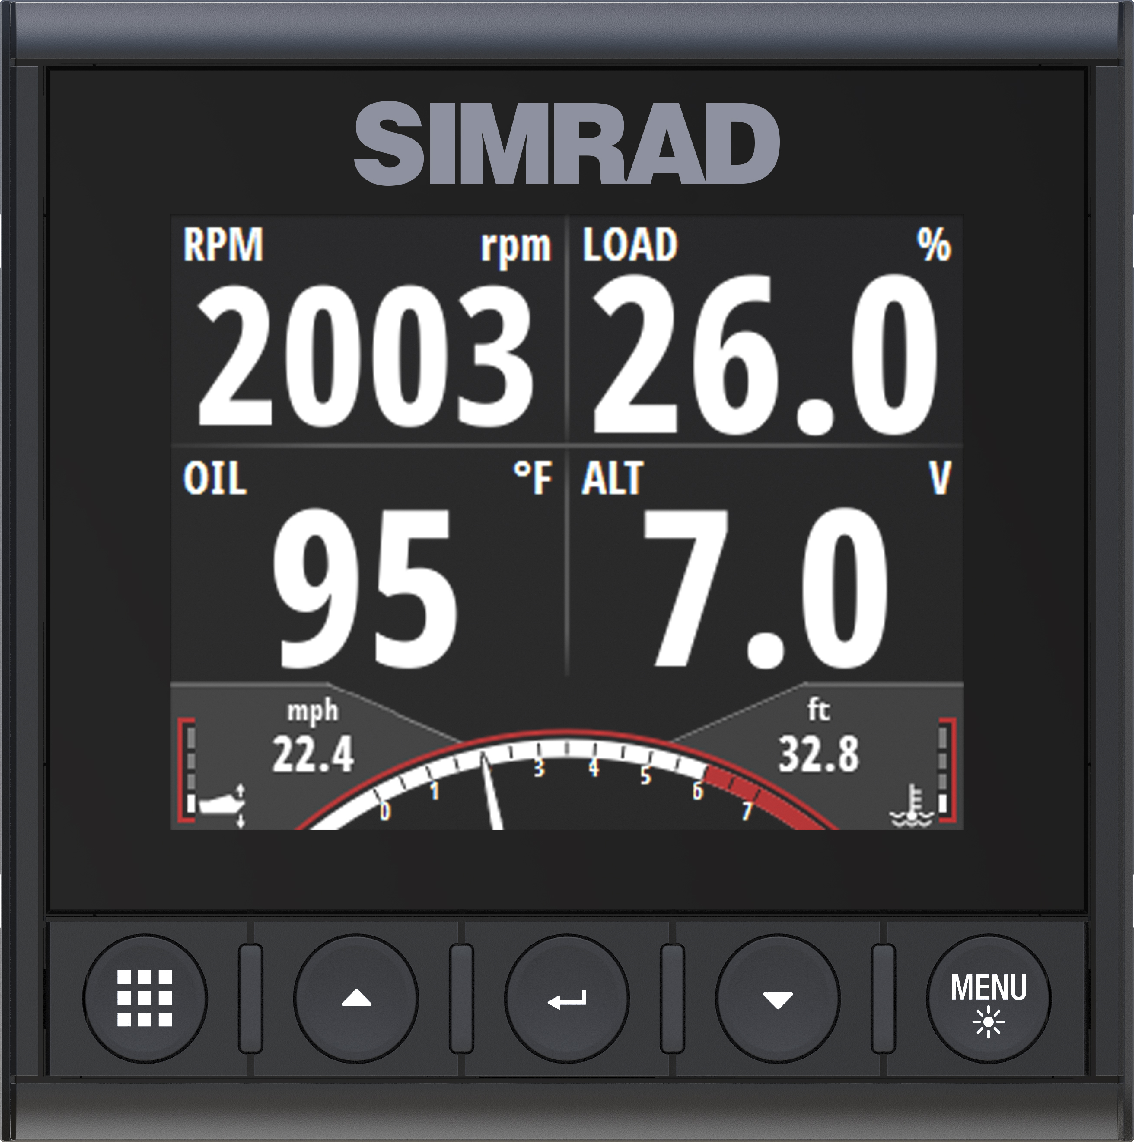Viewport: 1134px width, 1142px height.
Task: Click the OIL label
Action: pyautogui.click(x=215, y=479)
